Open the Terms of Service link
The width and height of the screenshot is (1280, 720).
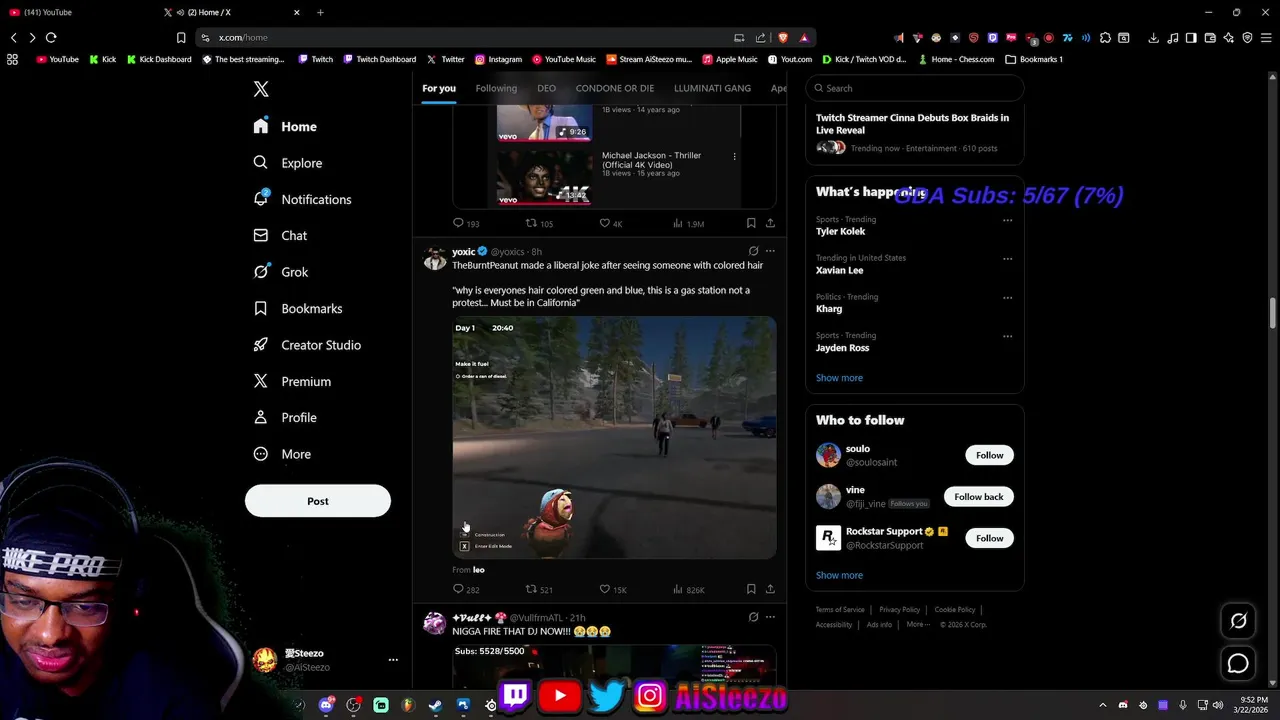coord(840,609)
